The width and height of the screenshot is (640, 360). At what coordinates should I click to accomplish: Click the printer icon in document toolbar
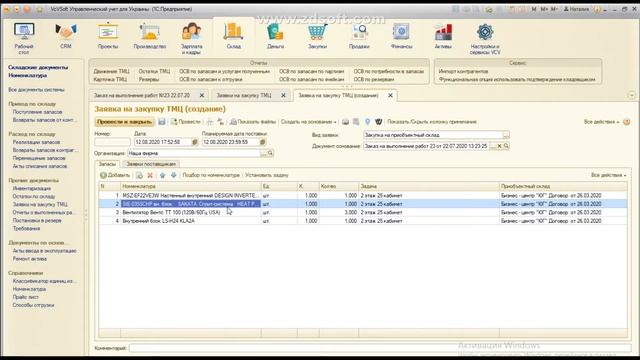tap(345, 122)
